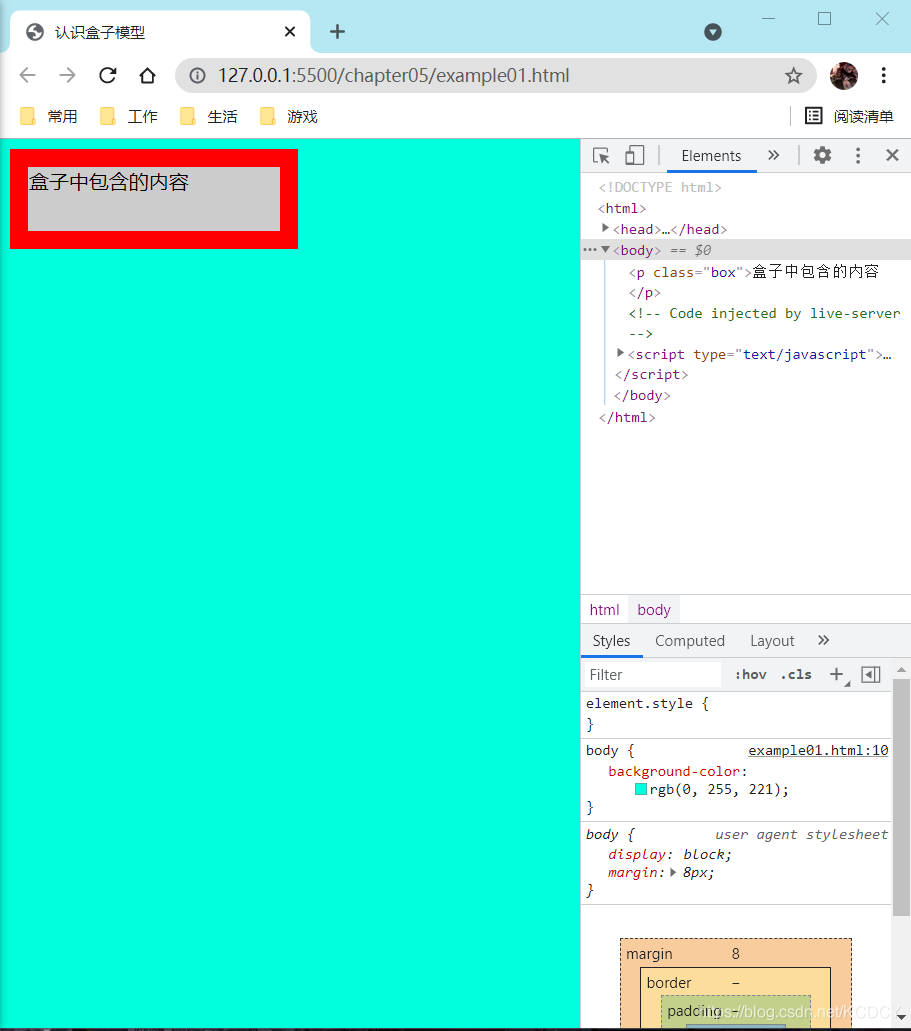The height and width of the screenshot is (1031, 911).
Task: Bookmark this page with the star
Action: tap(793, 76)
